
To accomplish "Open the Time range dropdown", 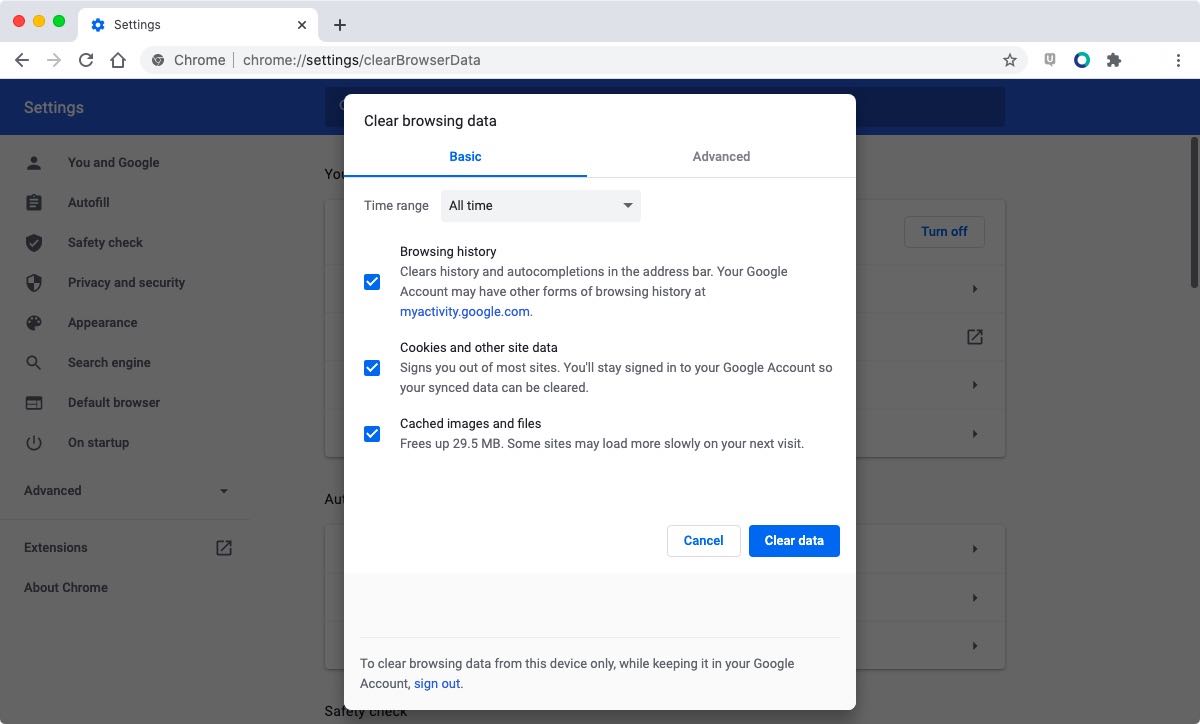I will point(540,205).
